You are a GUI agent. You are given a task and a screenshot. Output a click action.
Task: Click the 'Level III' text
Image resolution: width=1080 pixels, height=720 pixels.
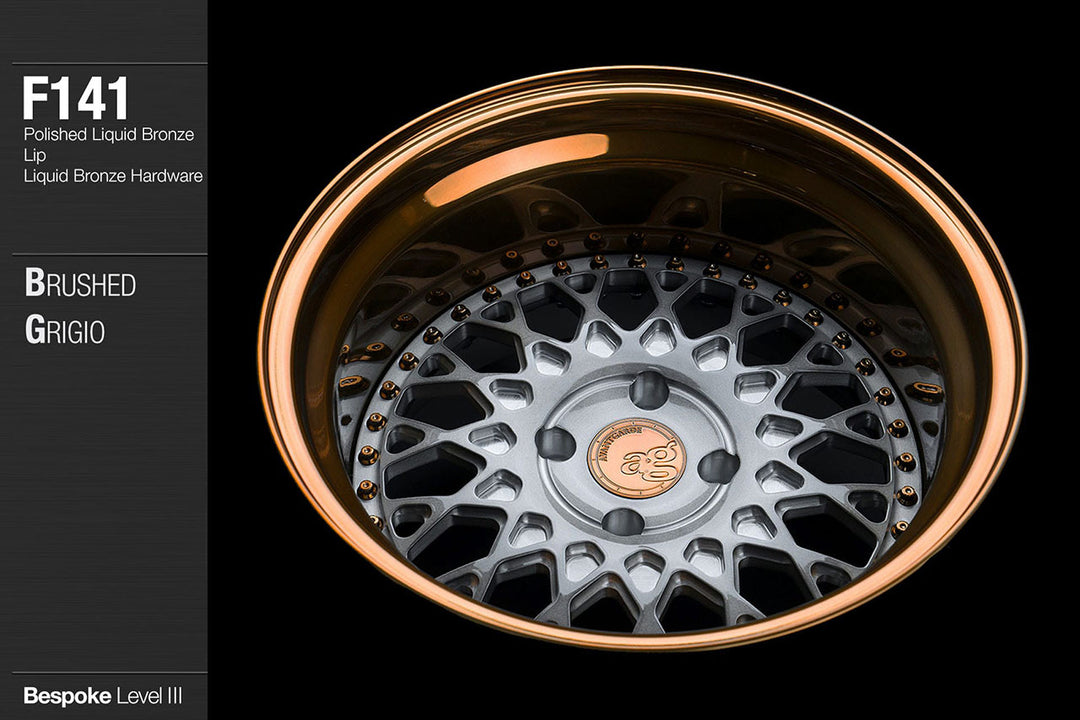coord(149,695)
